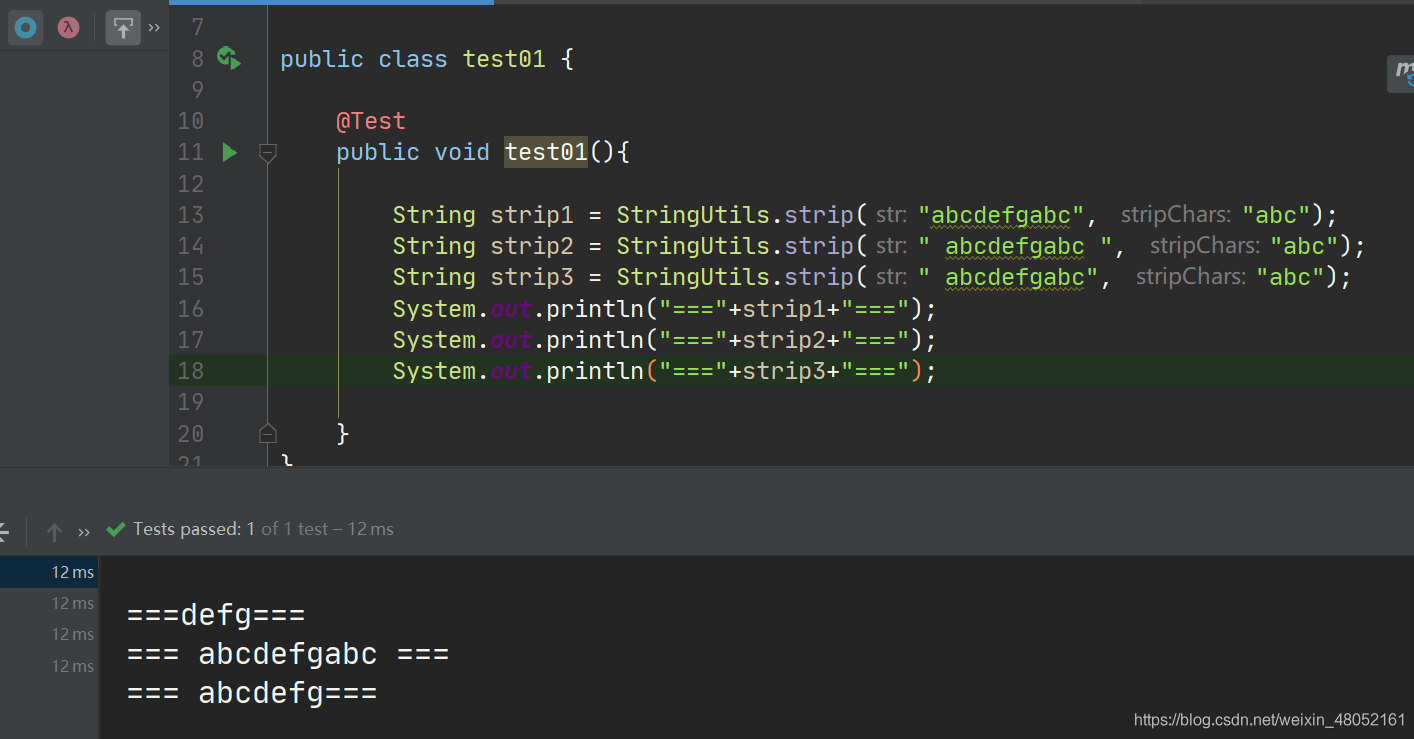Click line number 18 in the gutter

190,371
